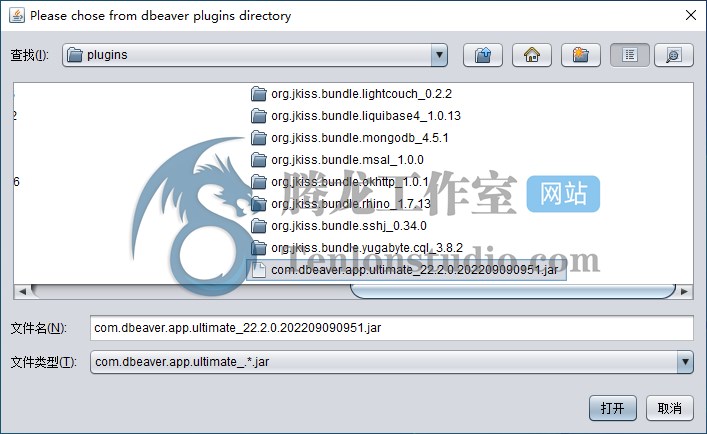Click folder icon of lightcouch bundle
Screen dimensions: 707x434
(x=259, y=94)
